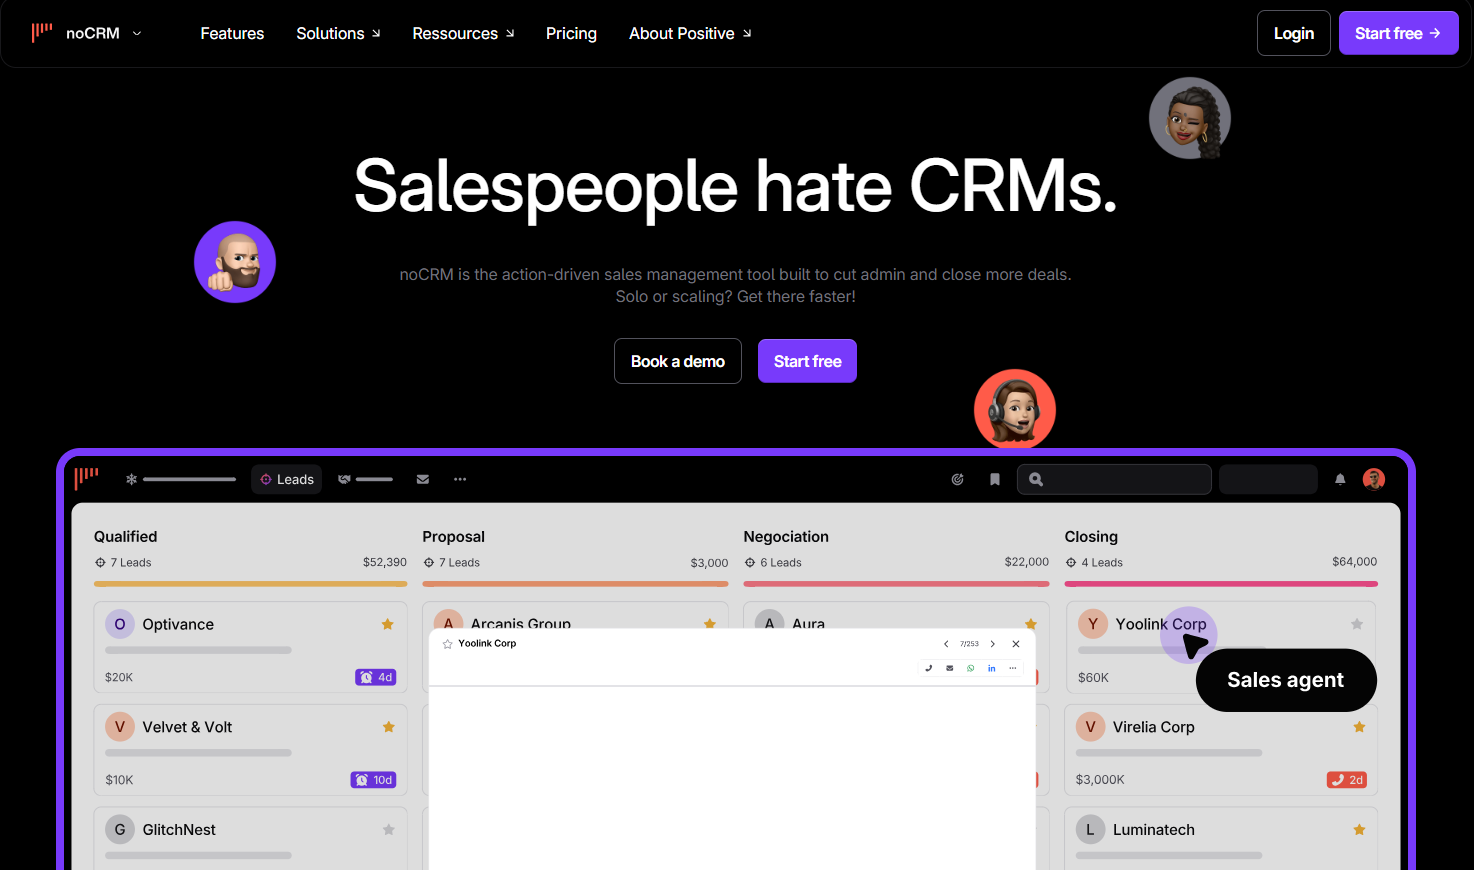The height and width of the screenshot is (870, 1474).
Task: Click the magnifier search icon
Action: point(1036,479)
